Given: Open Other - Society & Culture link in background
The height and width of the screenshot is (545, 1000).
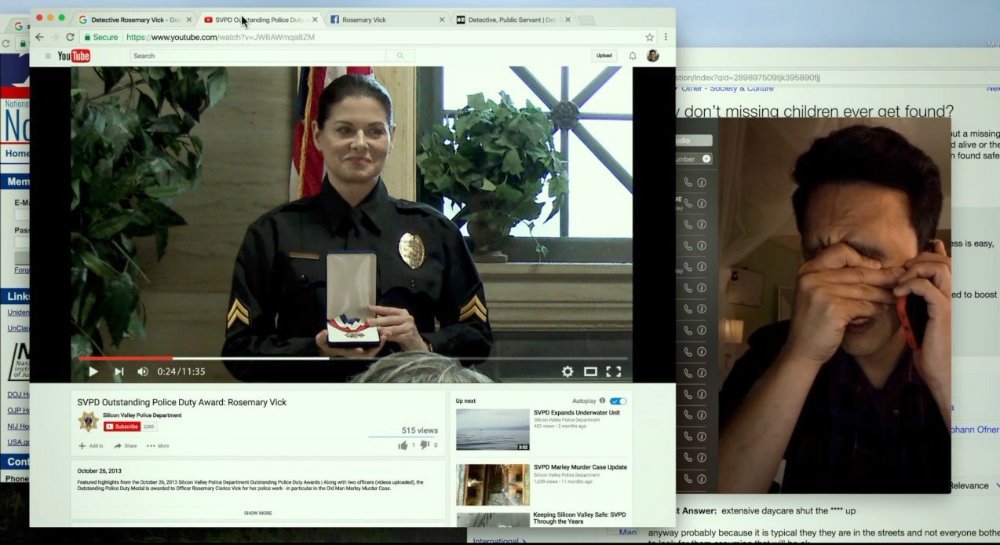Looking at the screenshot, I should (x=727, y=88).
